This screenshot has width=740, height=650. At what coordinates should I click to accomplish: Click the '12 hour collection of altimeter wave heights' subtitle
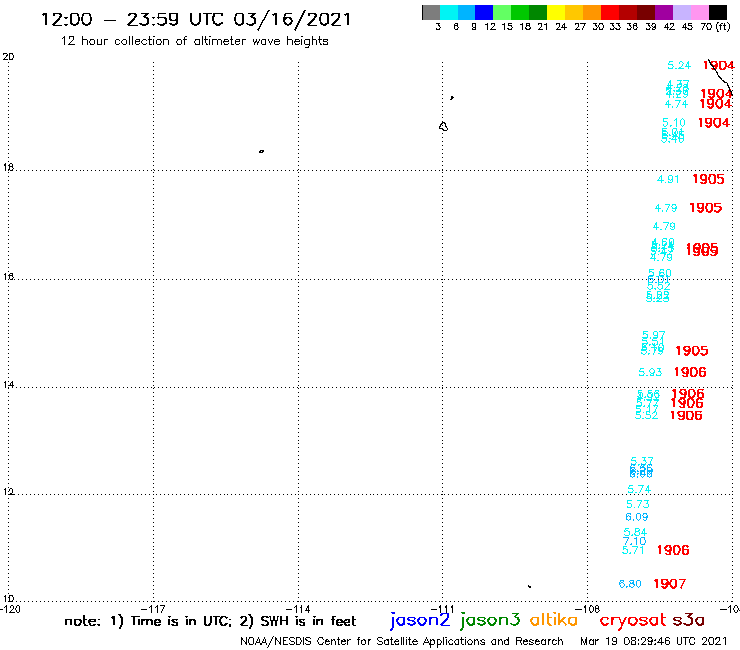194,41
